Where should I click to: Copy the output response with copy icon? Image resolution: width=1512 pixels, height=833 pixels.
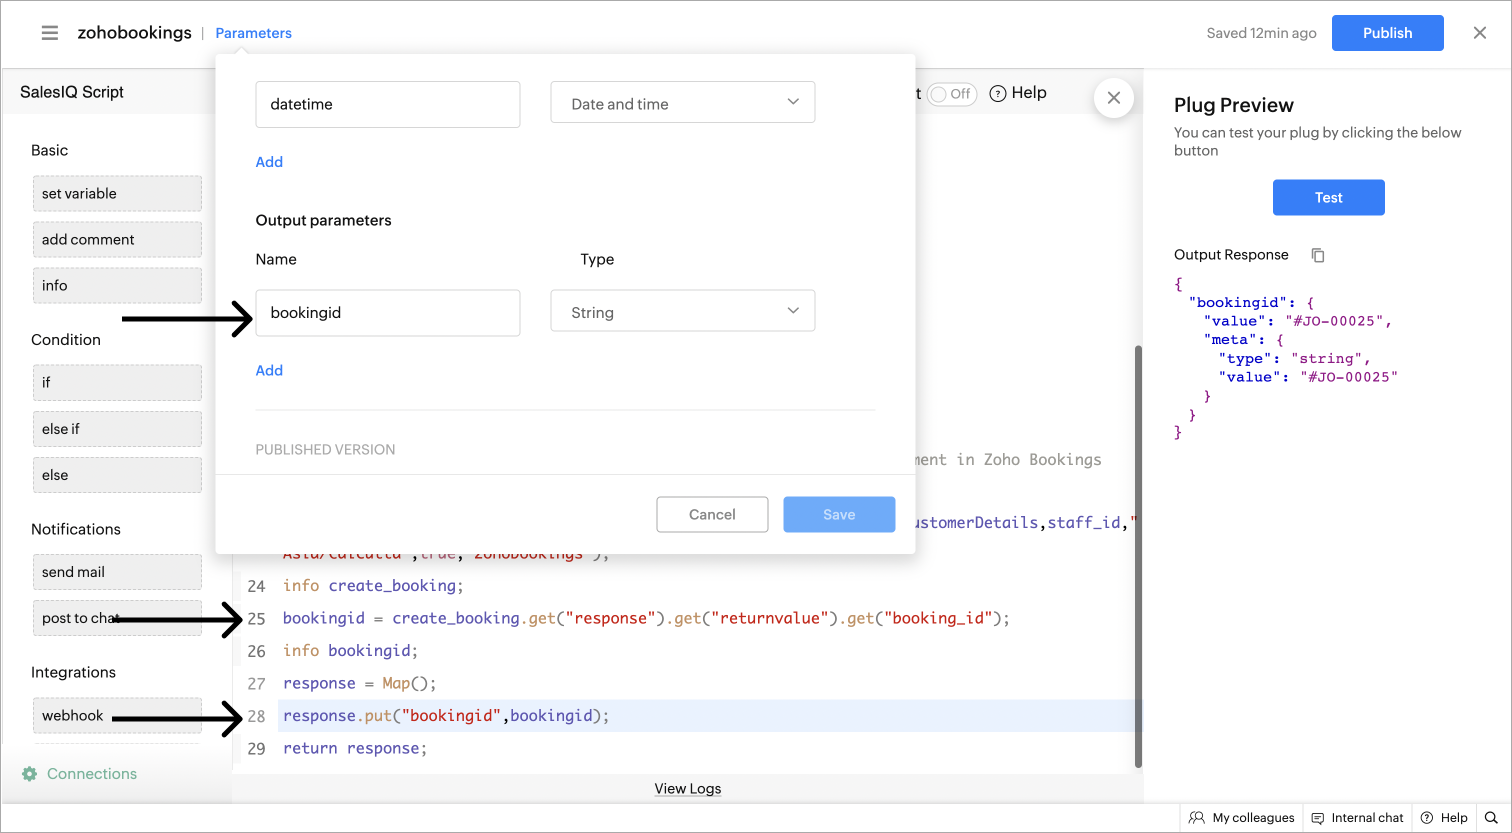pyautogui.click(x=1318, y=255)
